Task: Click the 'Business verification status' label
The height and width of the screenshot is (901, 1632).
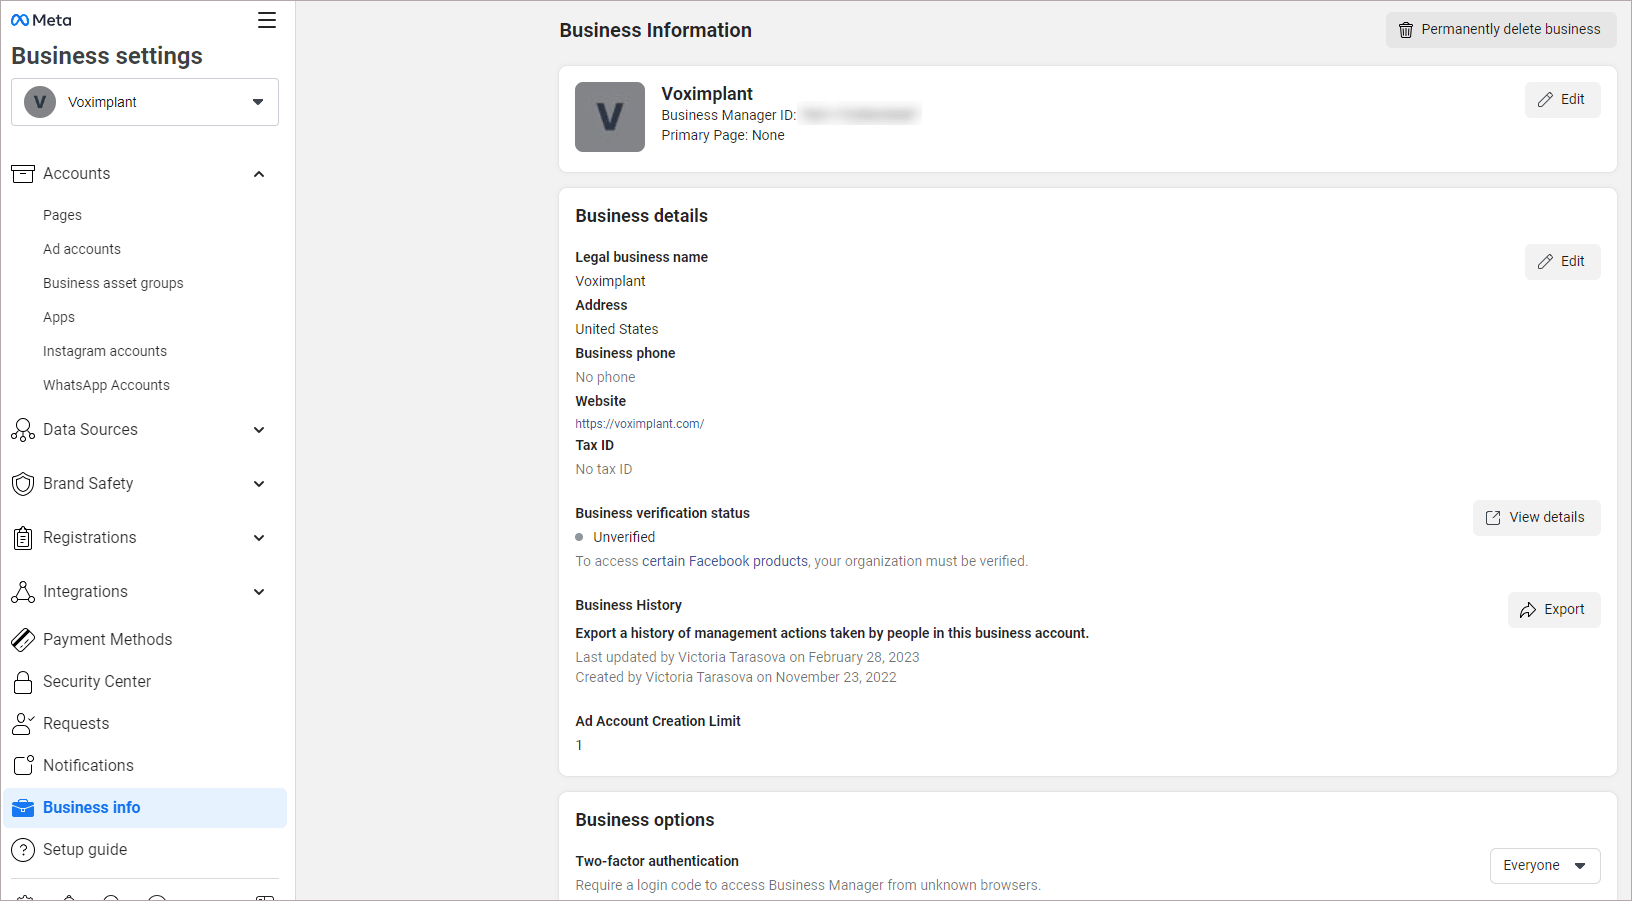Action: click(x=662, y=513)
